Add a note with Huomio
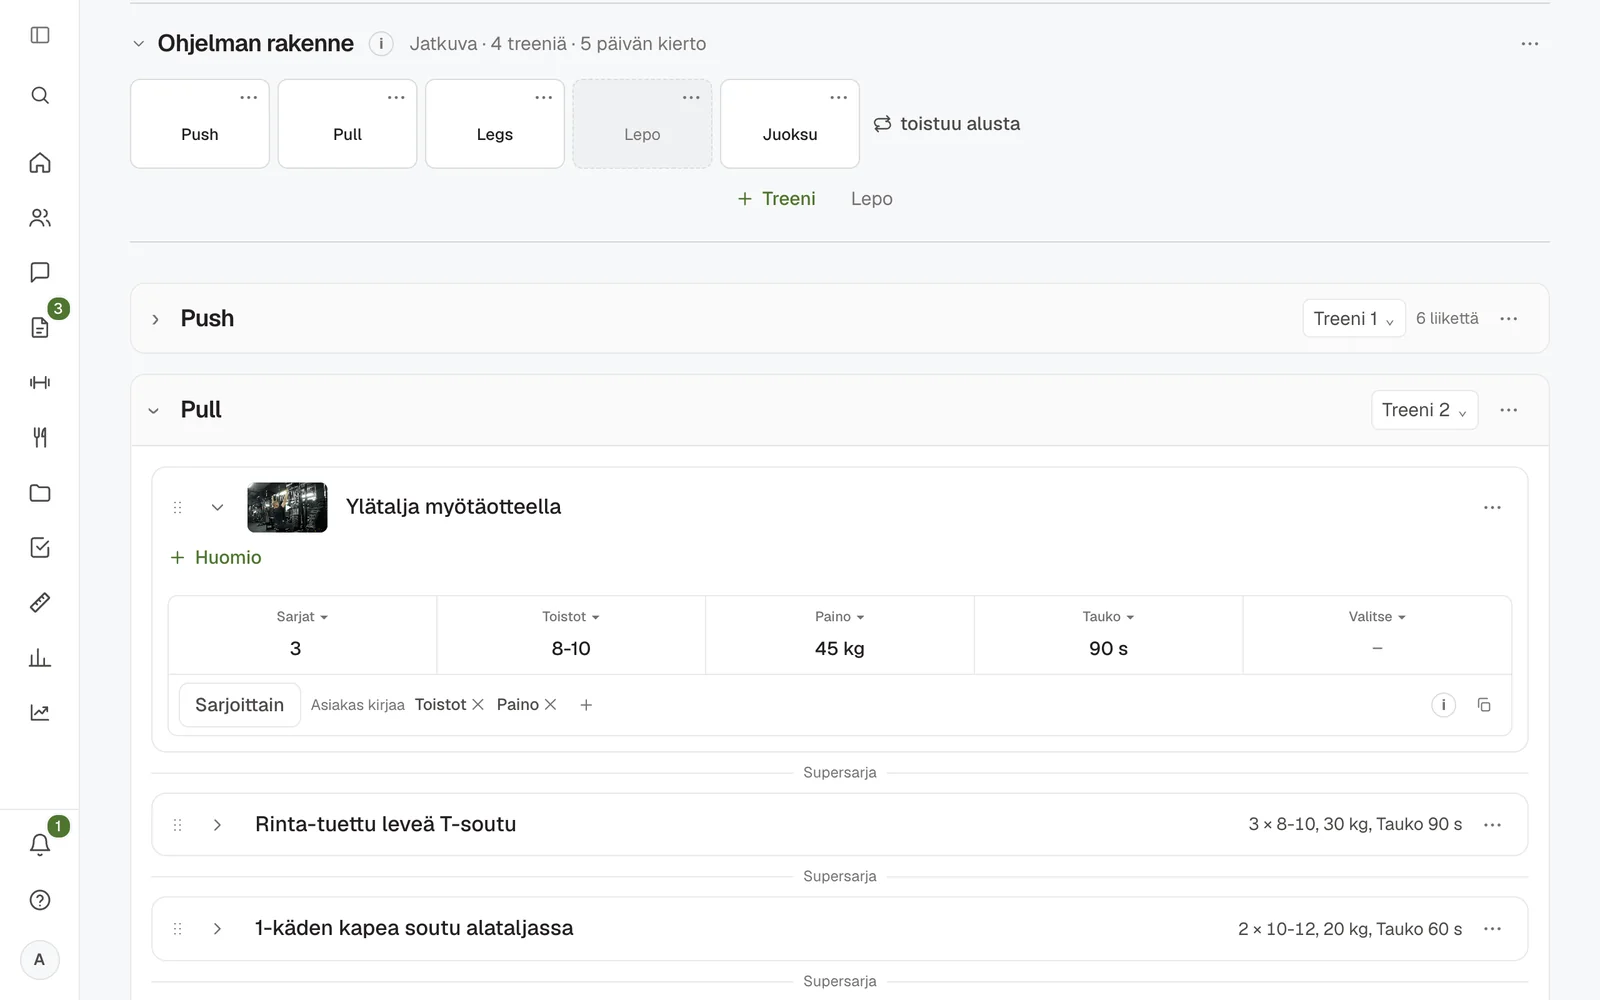The width and height of the screenshot is (1600, 1000). coord(216,558)
